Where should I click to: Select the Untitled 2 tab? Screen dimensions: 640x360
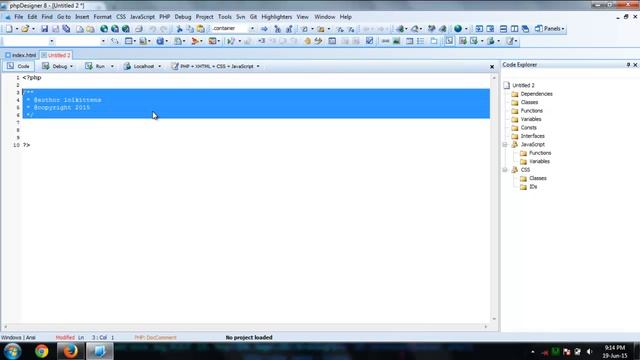(56, 55)
